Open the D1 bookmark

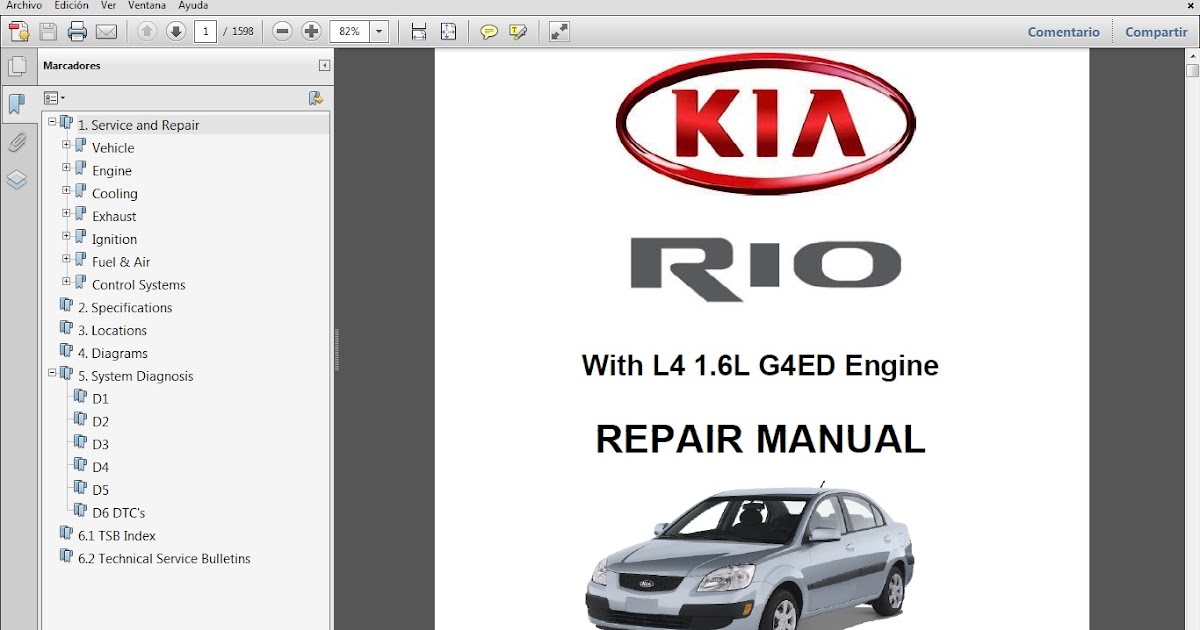(x=100, y=399)
